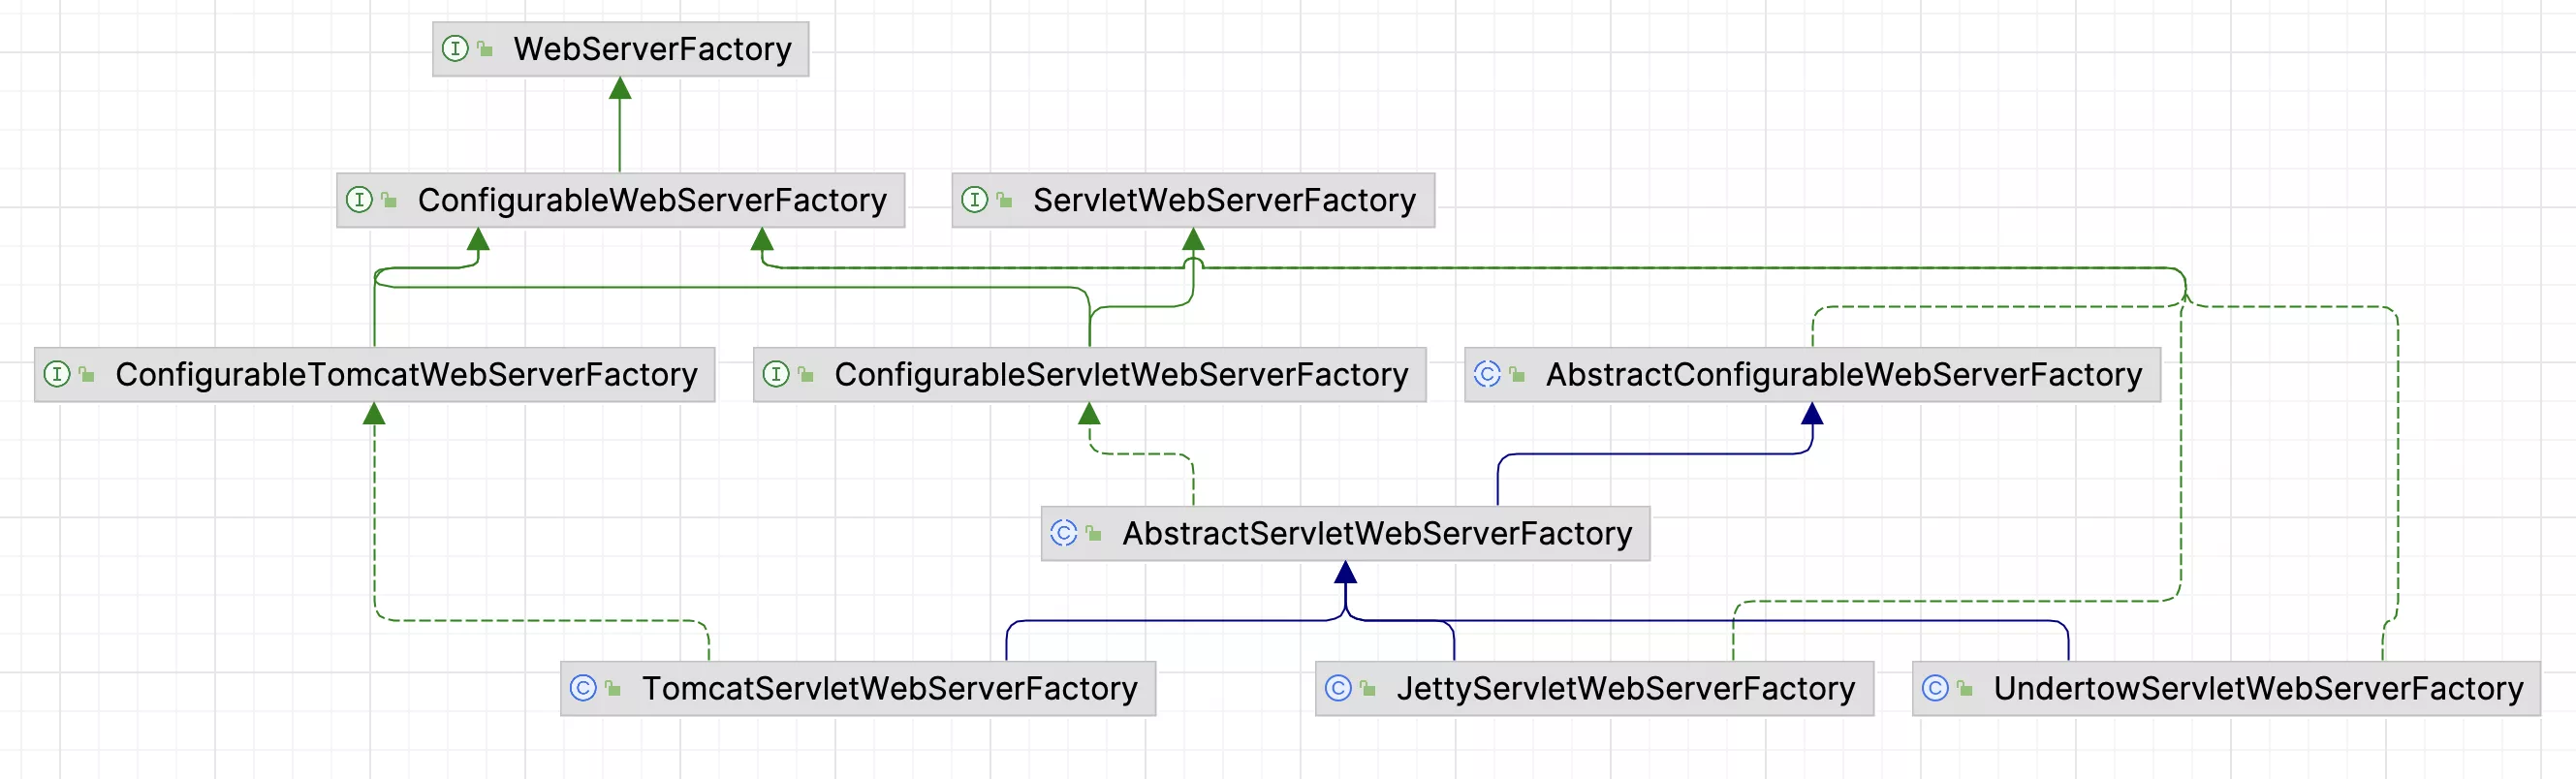Click the interface icon of ConfigurableWebServerFactory
The image size is (2576, 779).
pos(359,199)
